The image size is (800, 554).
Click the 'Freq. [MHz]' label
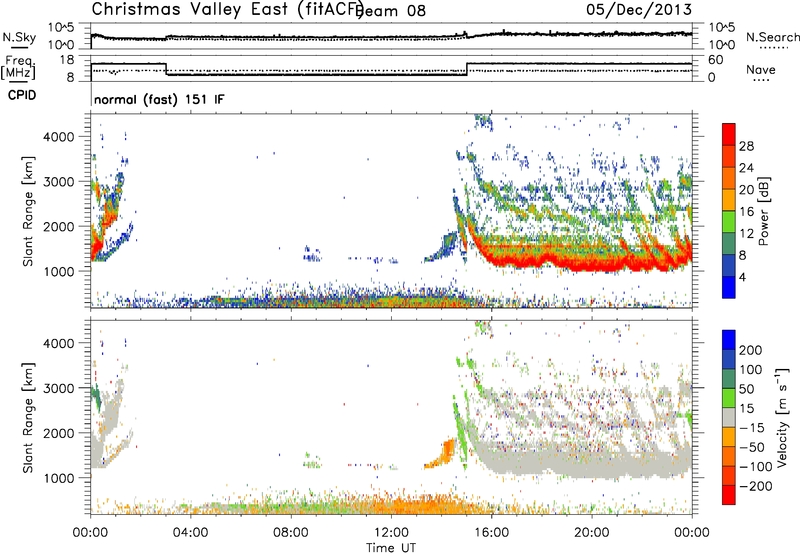18,67
